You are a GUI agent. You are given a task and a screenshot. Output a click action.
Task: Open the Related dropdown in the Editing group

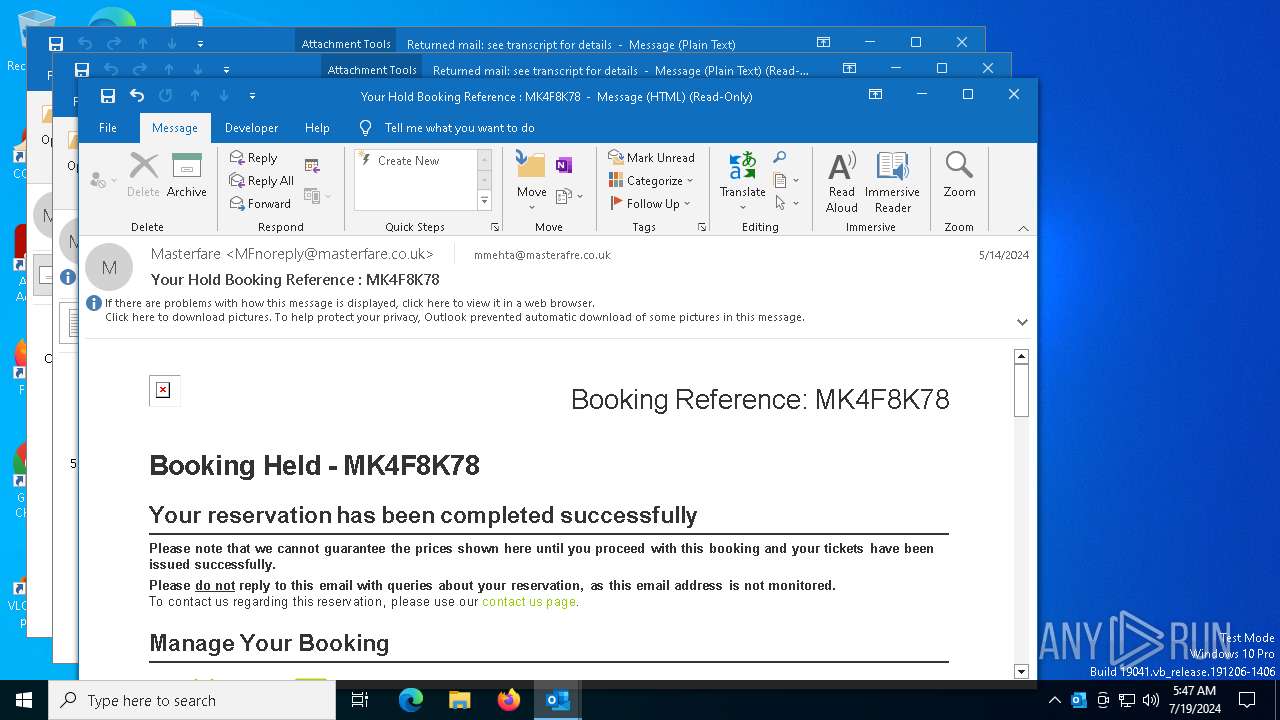coord(786,181)
